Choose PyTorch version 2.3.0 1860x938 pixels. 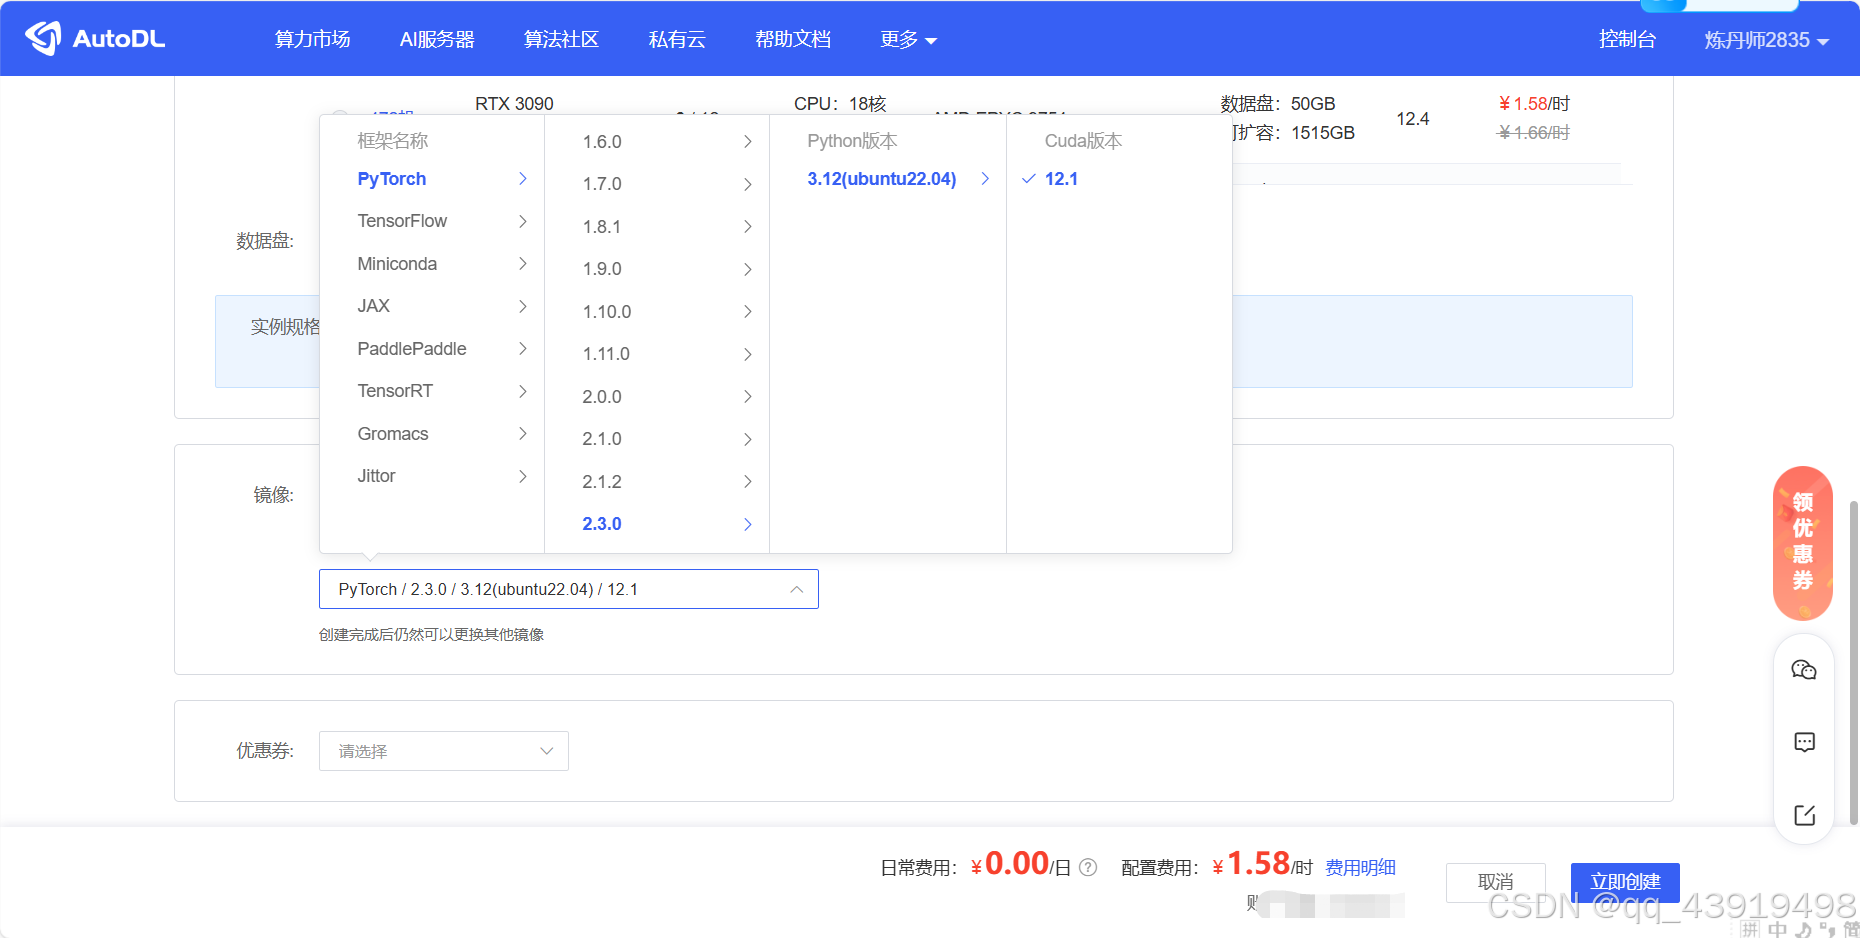click(x=657, y=524)
